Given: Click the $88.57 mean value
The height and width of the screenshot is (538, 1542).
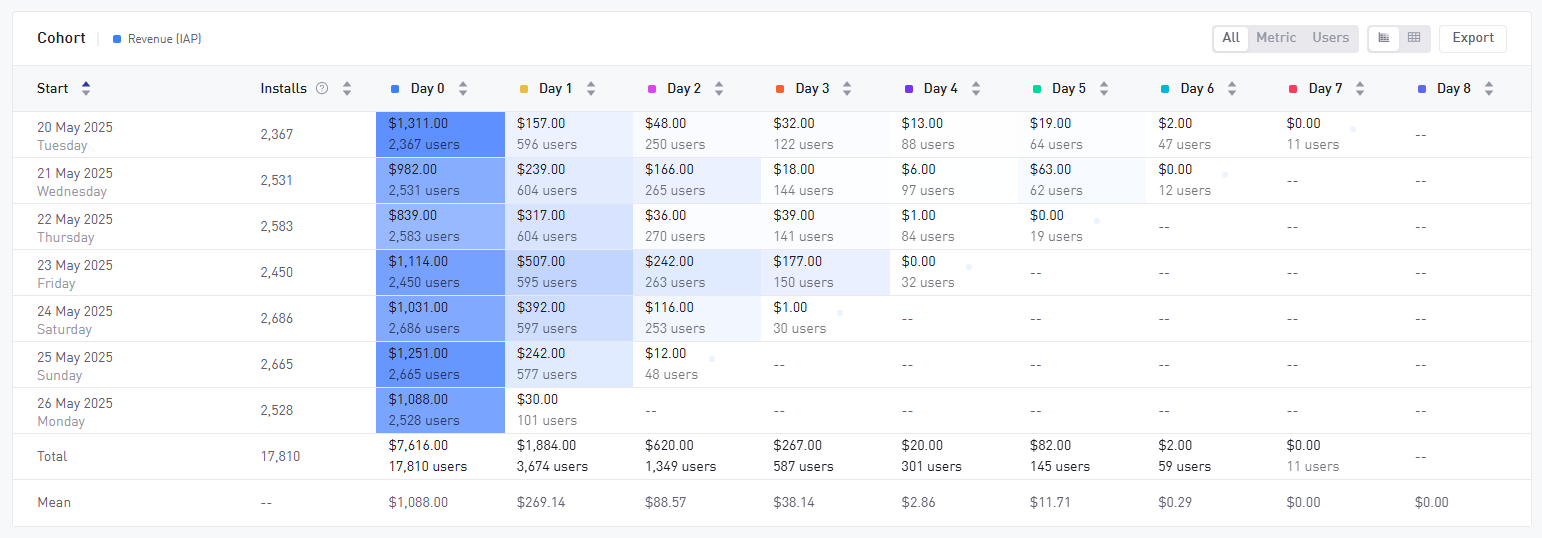Looking at the screenshot, I should [666, 502].
